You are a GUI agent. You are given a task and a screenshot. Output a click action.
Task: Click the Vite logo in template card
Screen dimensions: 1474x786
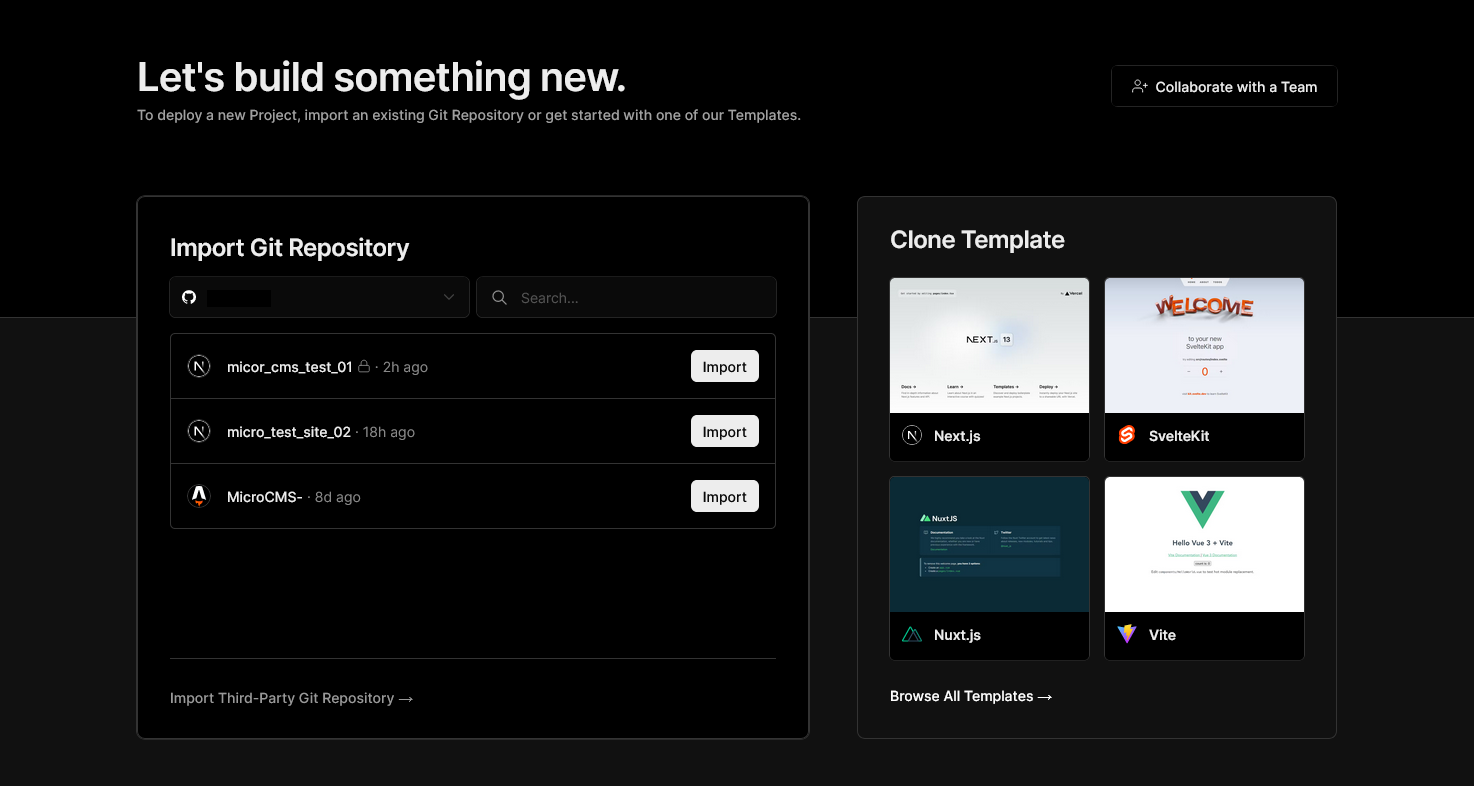click(x=1127, y=635)
